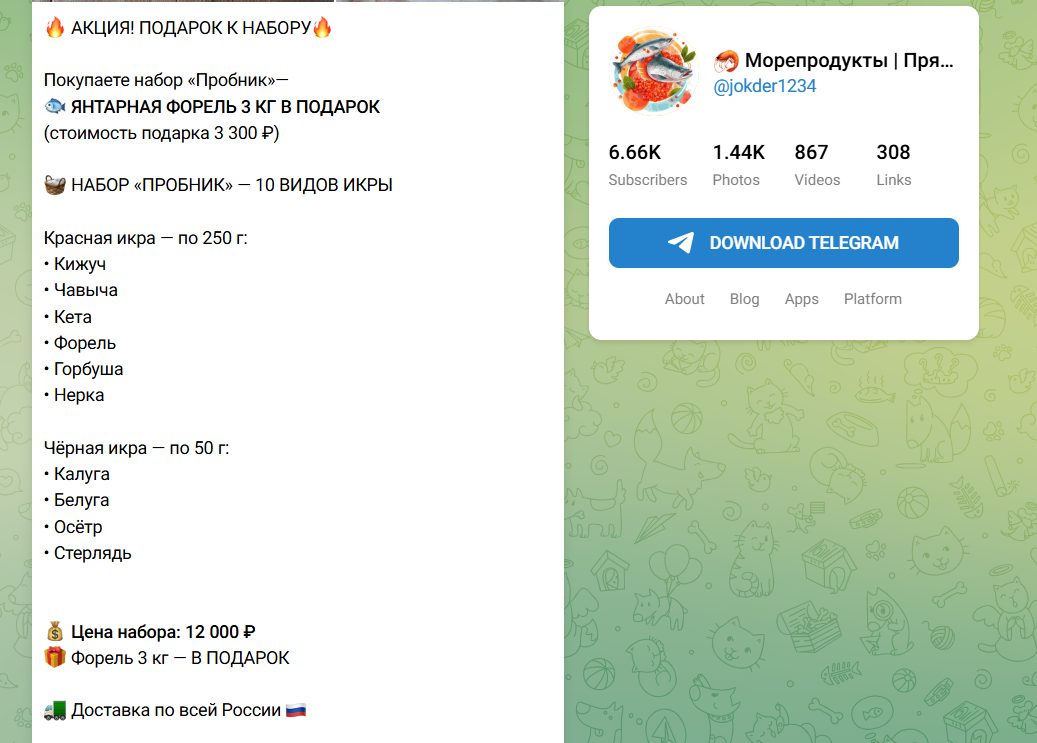The width and height of the screenshot is (1037, 743).
Task: Click the money bag emoji near Цена набора
Action: pos(55,632)
